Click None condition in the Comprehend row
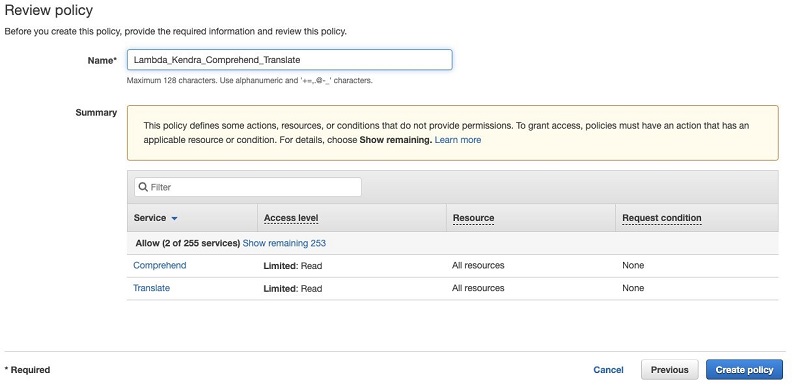The height and width of the screenshot is (388, 800). pos(633,265)
